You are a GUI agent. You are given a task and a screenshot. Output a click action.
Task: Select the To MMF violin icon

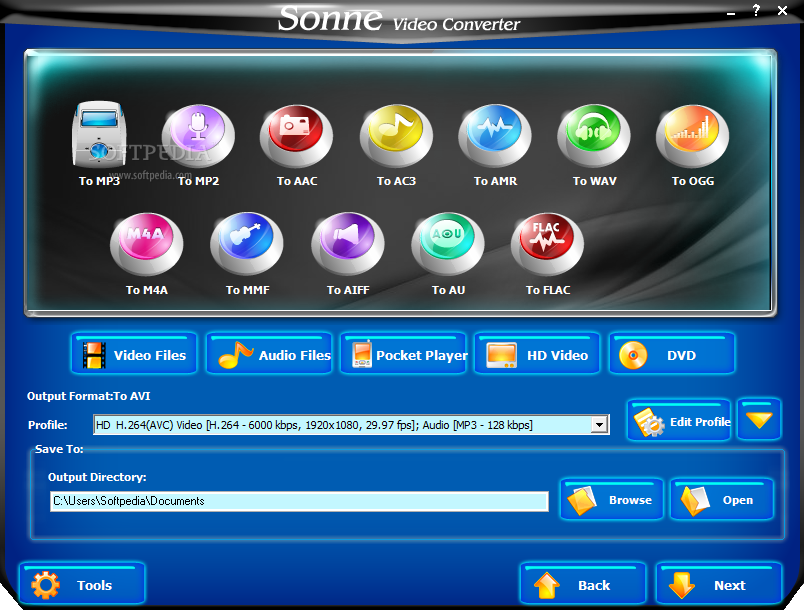[247, 245]
